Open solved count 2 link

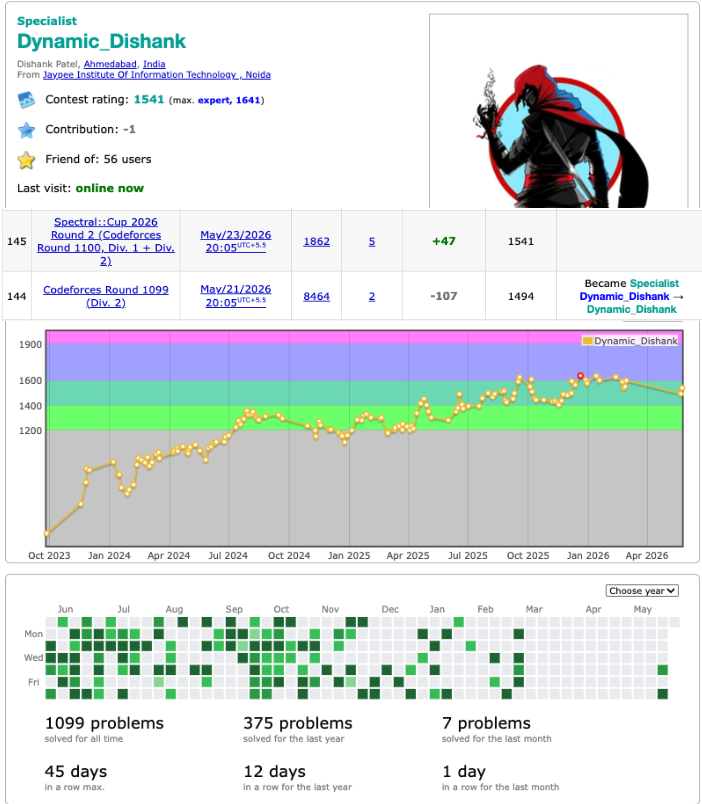coord(372,296)
